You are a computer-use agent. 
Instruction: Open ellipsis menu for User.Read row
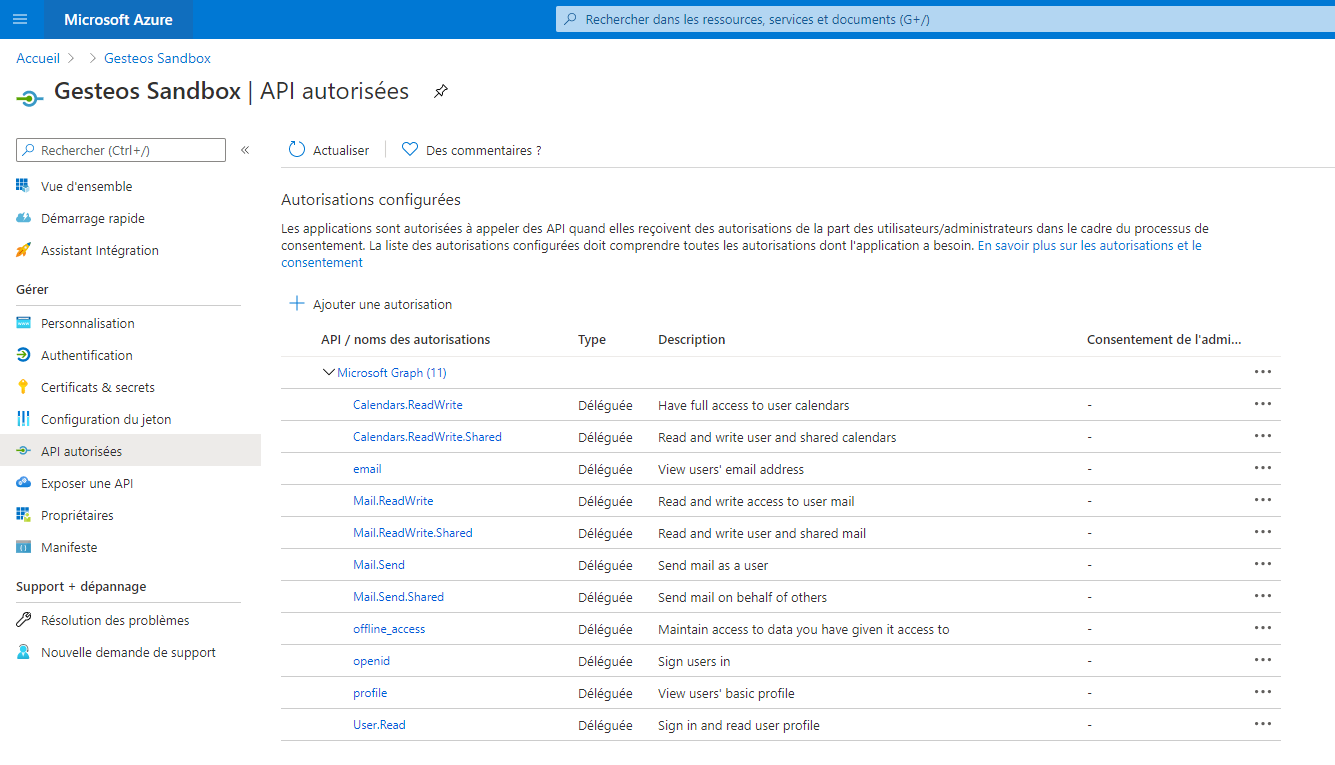point(1262,725)
